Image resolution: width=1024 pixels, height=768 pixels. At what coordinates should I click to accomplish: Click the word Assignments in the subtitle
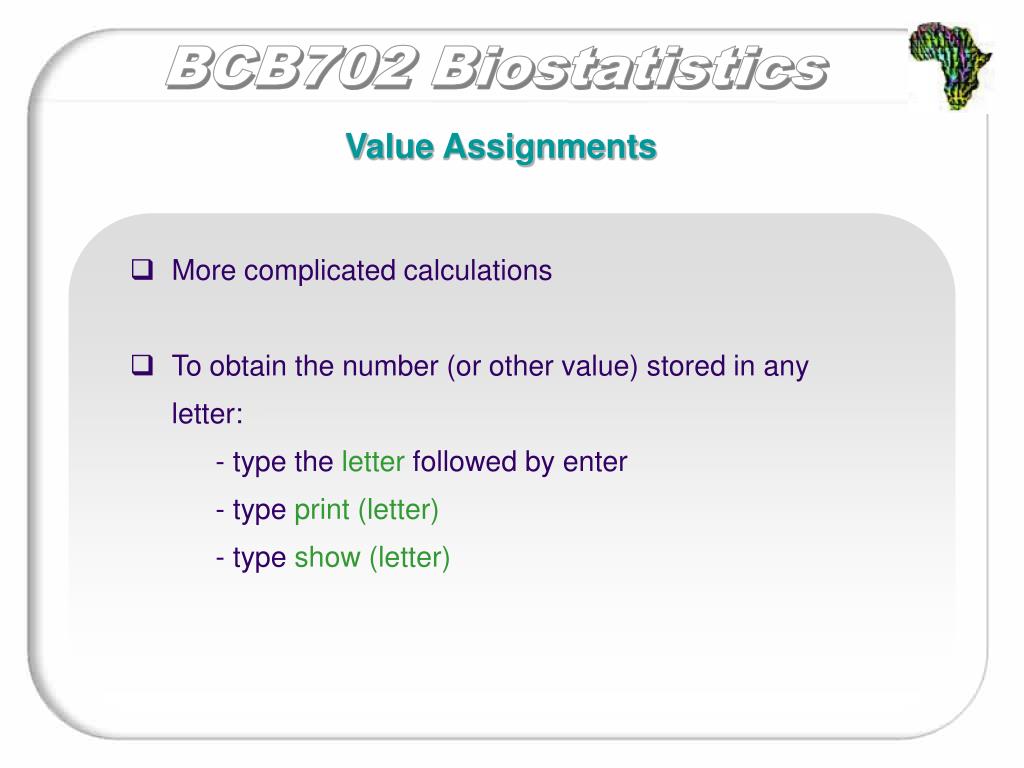coord(550,148)
